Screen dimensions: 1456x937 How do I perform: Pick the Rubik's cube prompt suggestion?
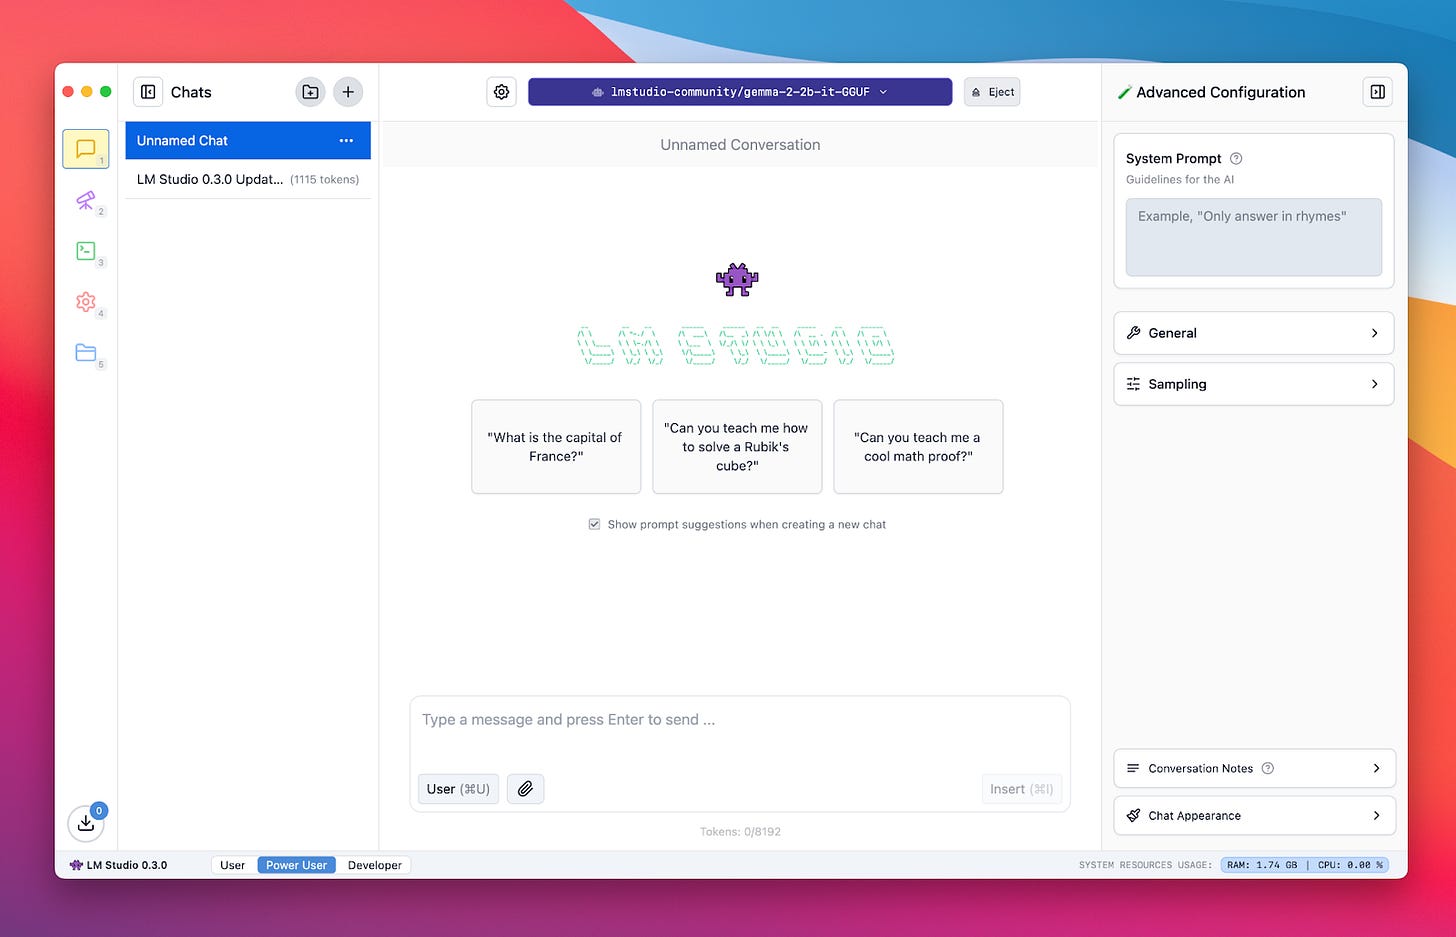point(737,447)
